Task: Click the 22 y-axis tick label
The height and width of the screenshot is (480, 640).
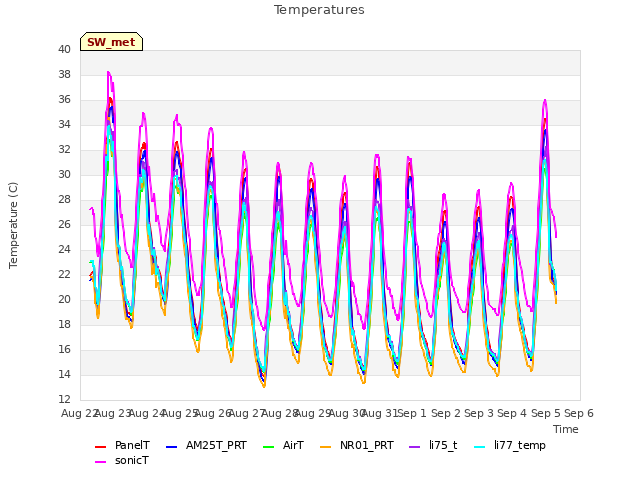Action: 64,274
